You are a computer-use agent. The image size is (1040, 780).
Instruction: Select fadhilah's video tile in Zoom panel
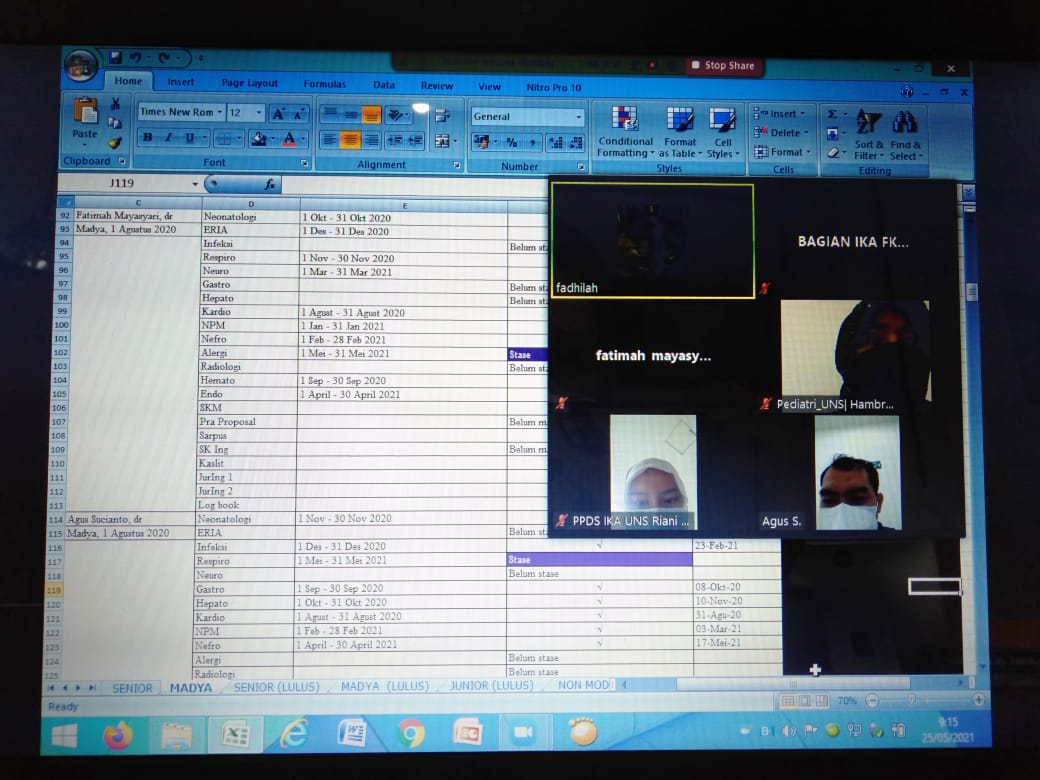tap(652, 240)
